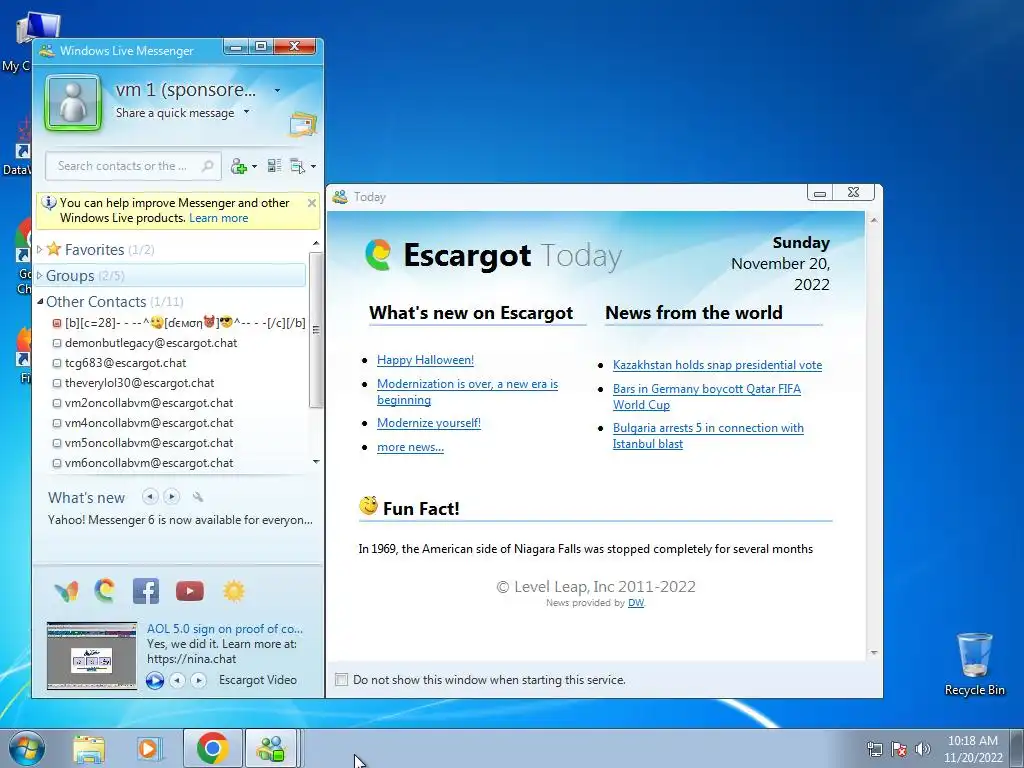Click the contact list scroll down arrow

[316, 462]
